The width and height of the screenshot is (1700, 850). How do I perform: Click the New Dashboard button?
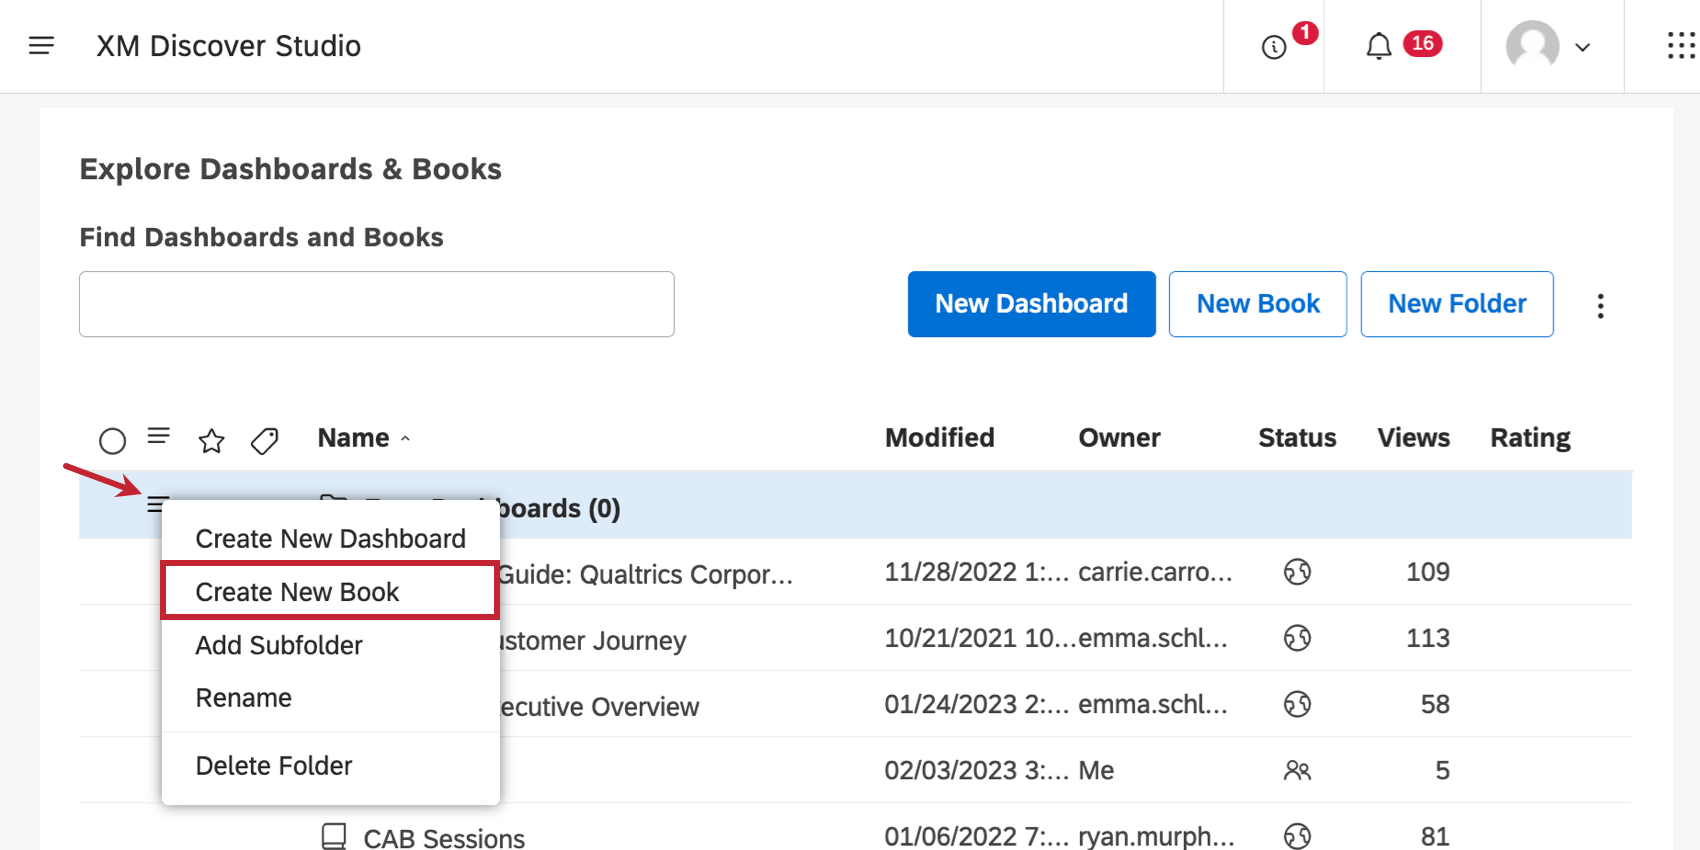[1031, 304]
